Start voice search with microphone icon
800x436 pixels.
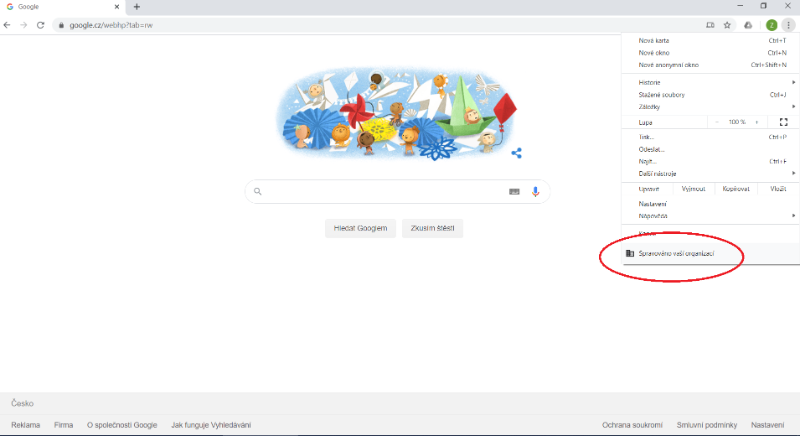(x=535, y=192)
